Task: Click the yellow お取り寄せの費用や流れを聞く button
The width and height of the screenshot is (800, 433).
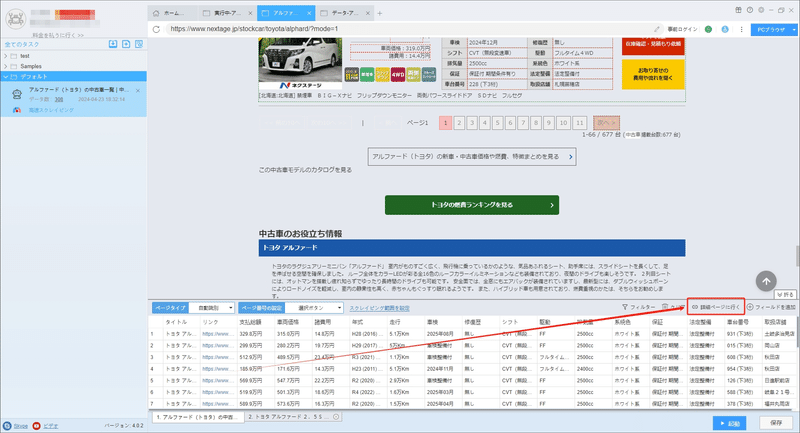Action: pyautogui.click(x=653, y=74)
